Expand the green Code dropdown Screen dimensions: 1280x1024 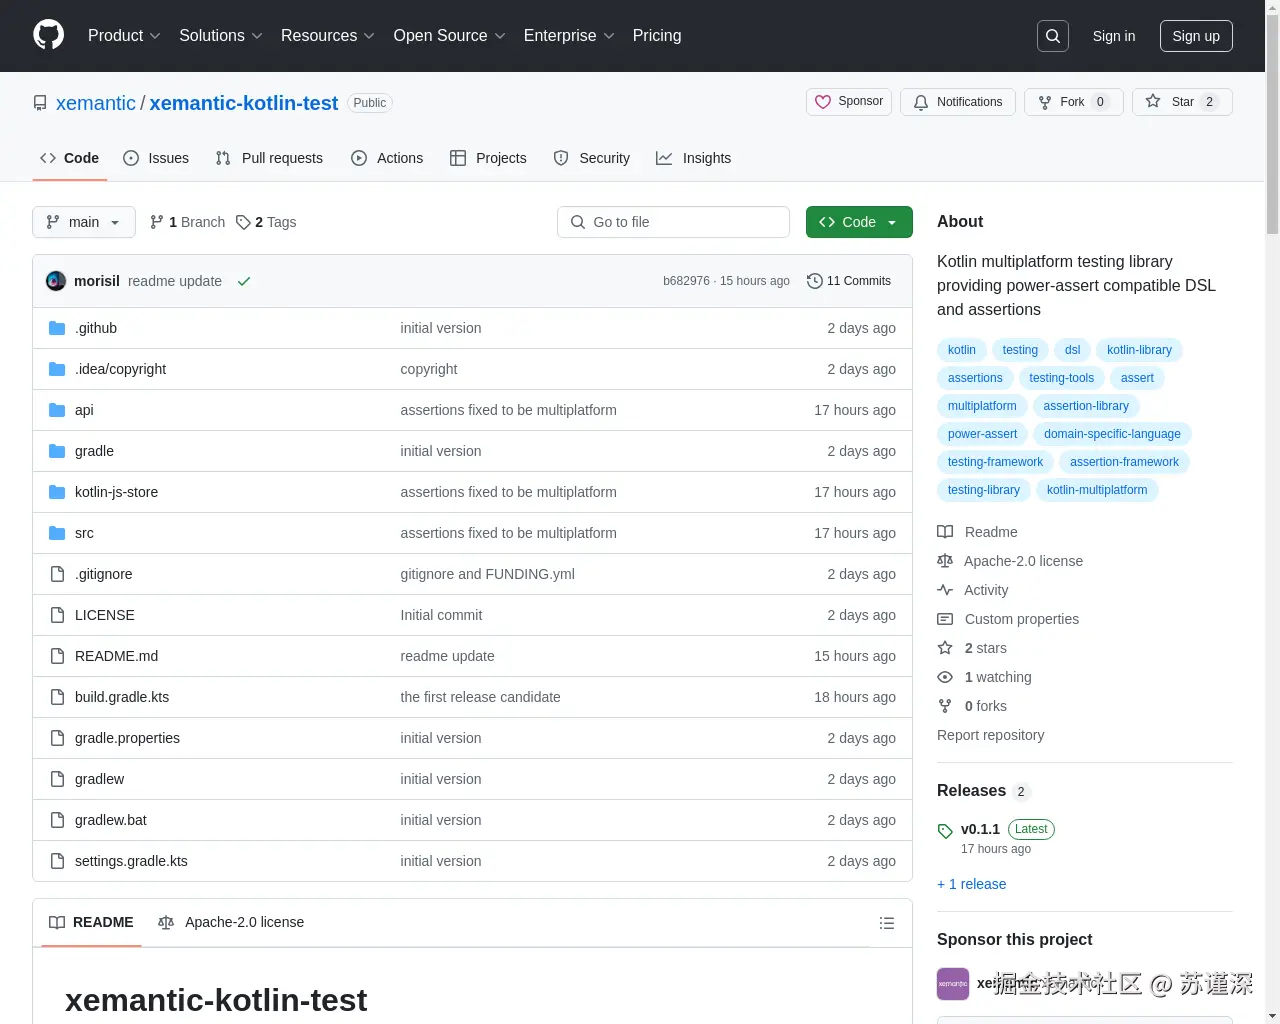click(859, 222)
